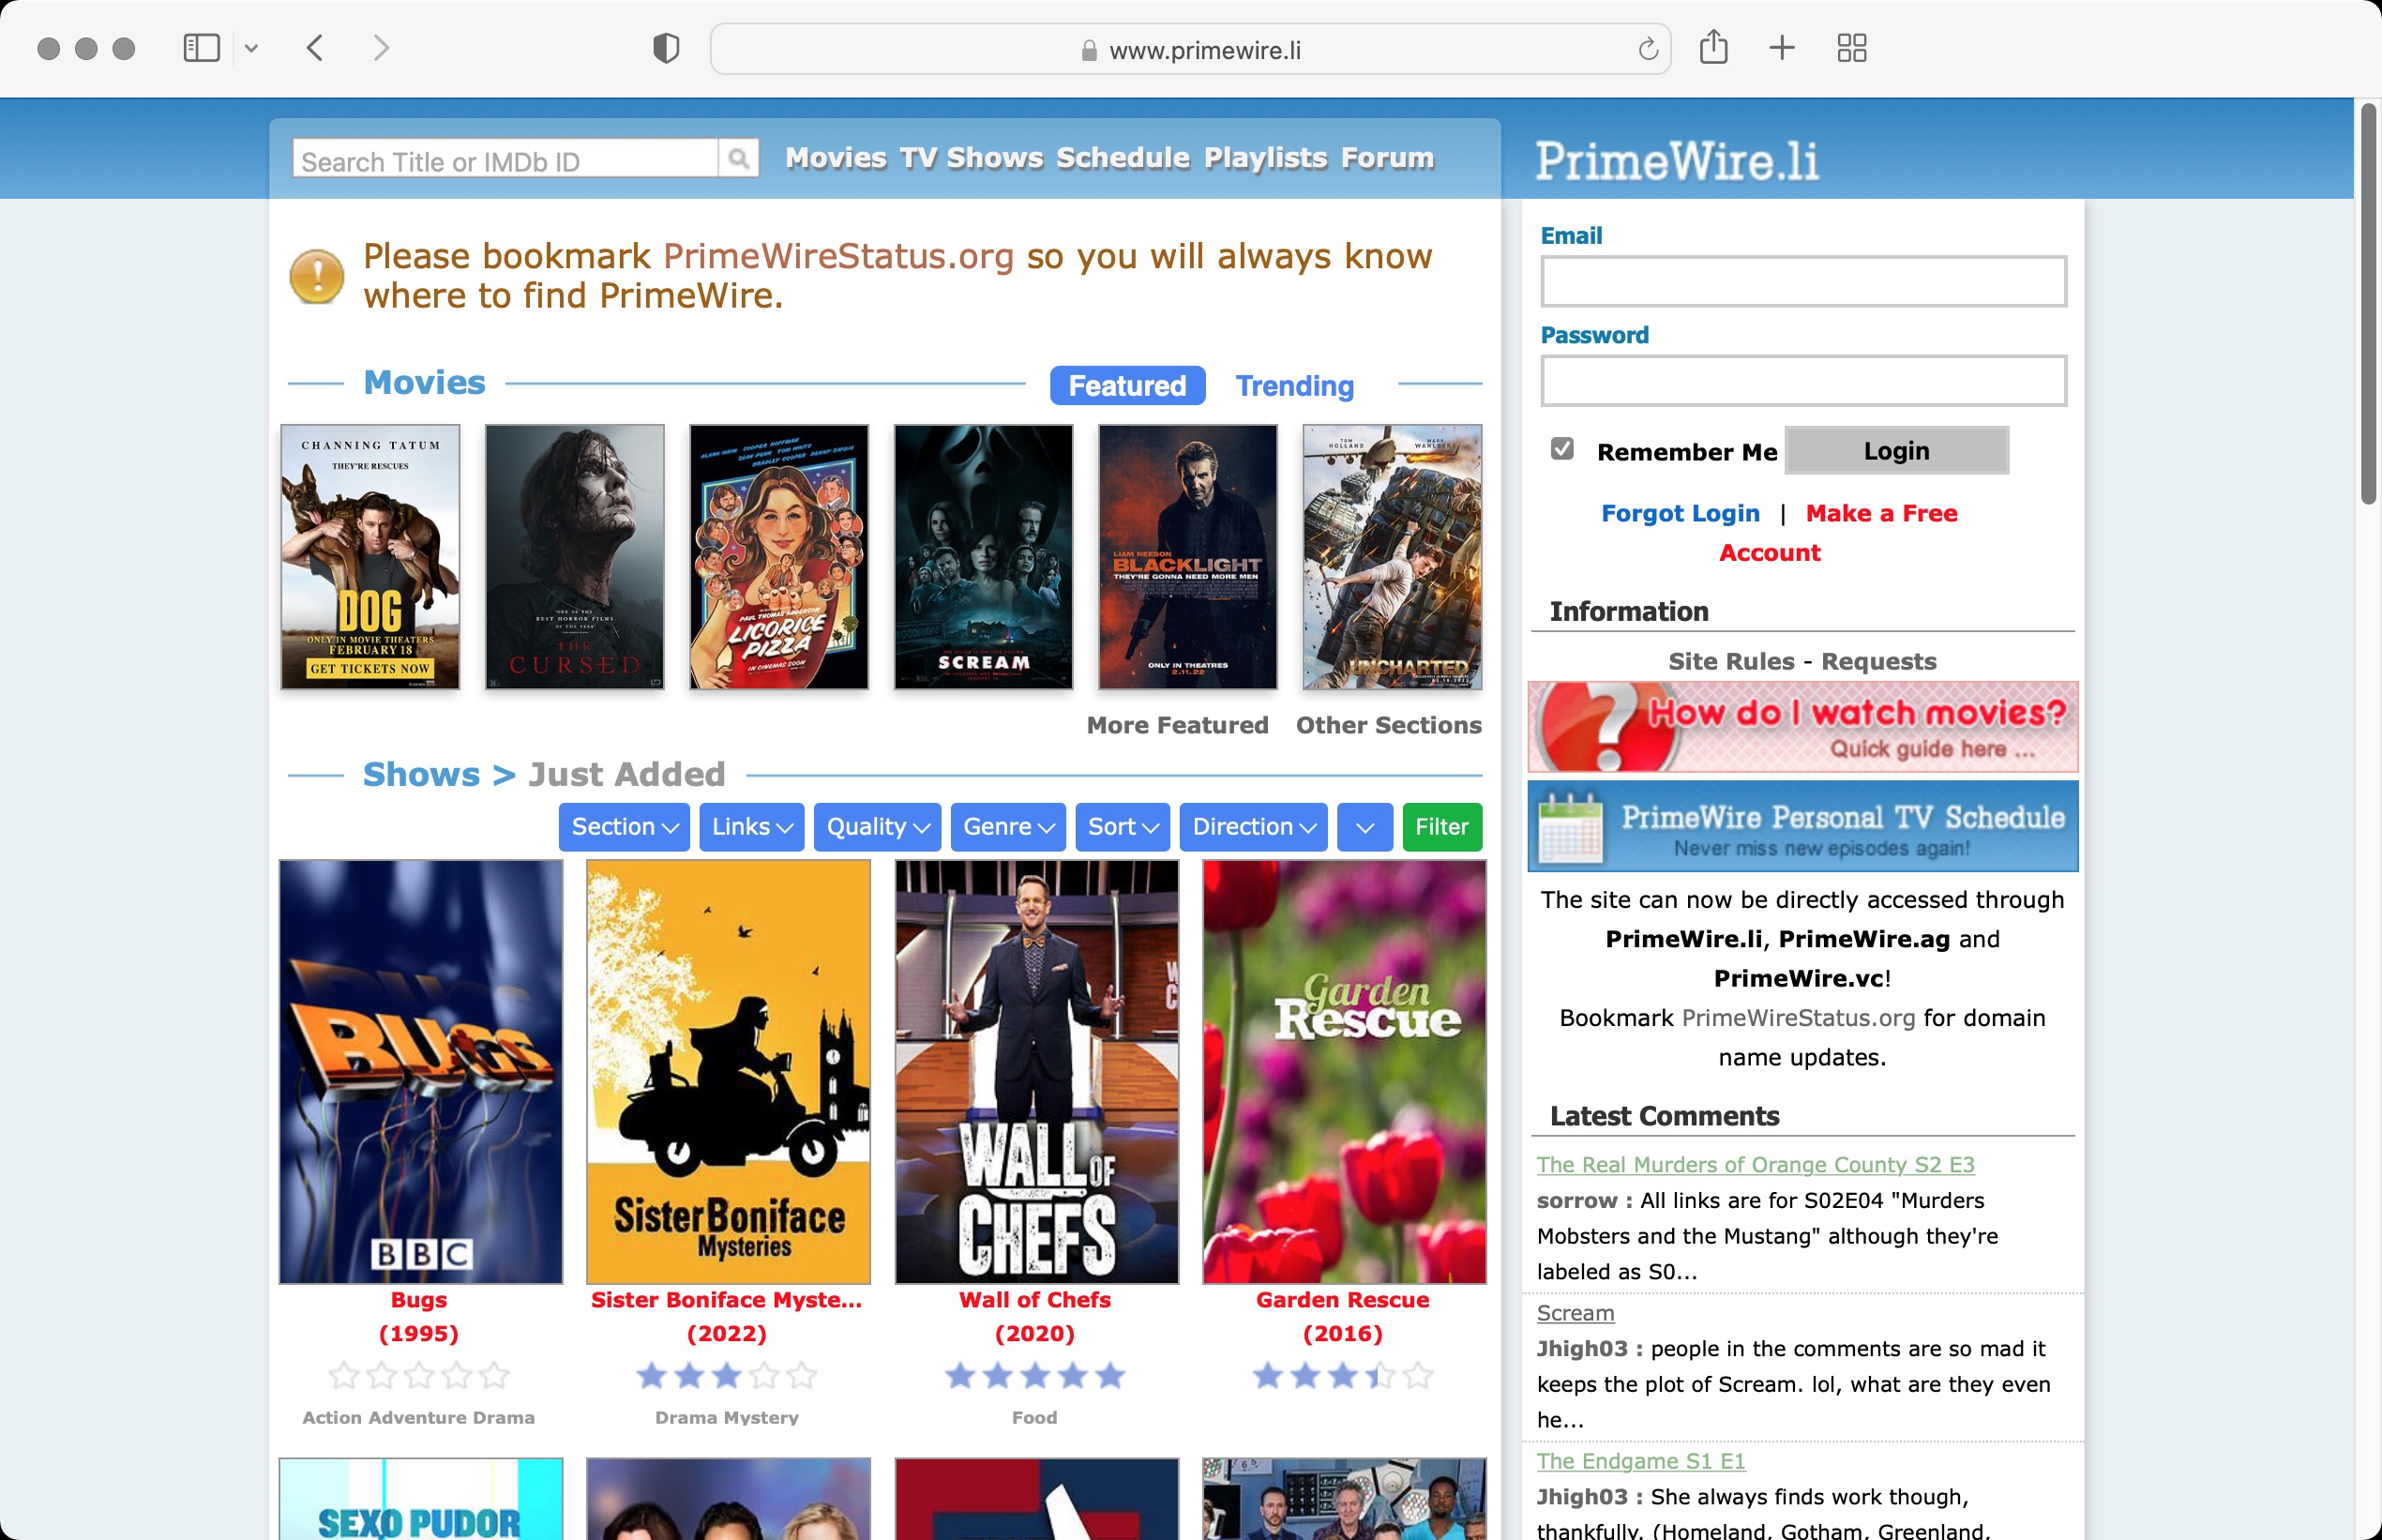Click the Email input field
This screenshot has width=2382, height=1540.
pyautogui.click(x=1804, y=281)
